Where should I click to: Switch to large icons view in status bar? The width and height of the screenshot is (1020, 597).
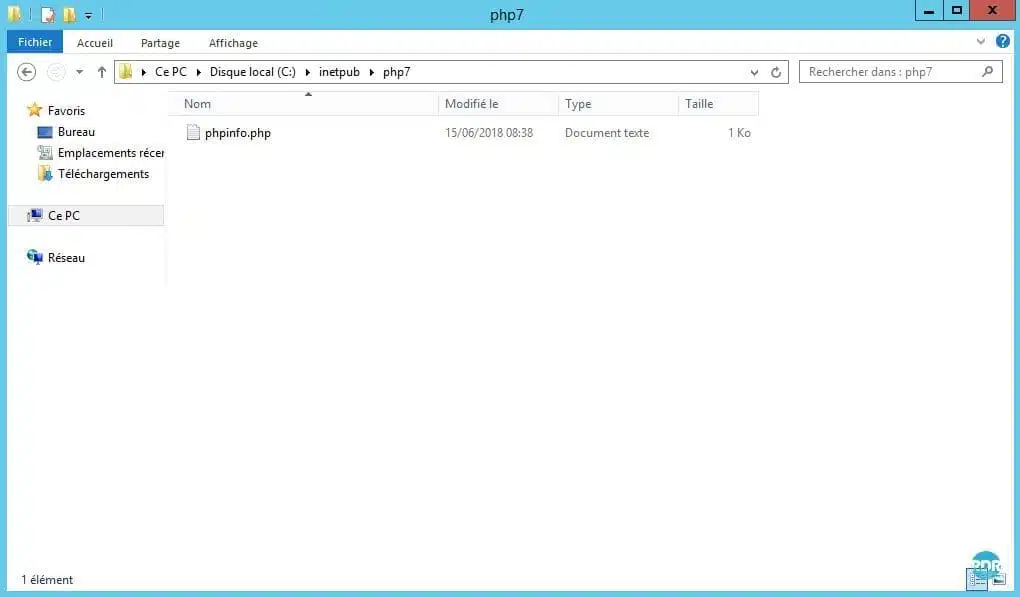(999, 578)
